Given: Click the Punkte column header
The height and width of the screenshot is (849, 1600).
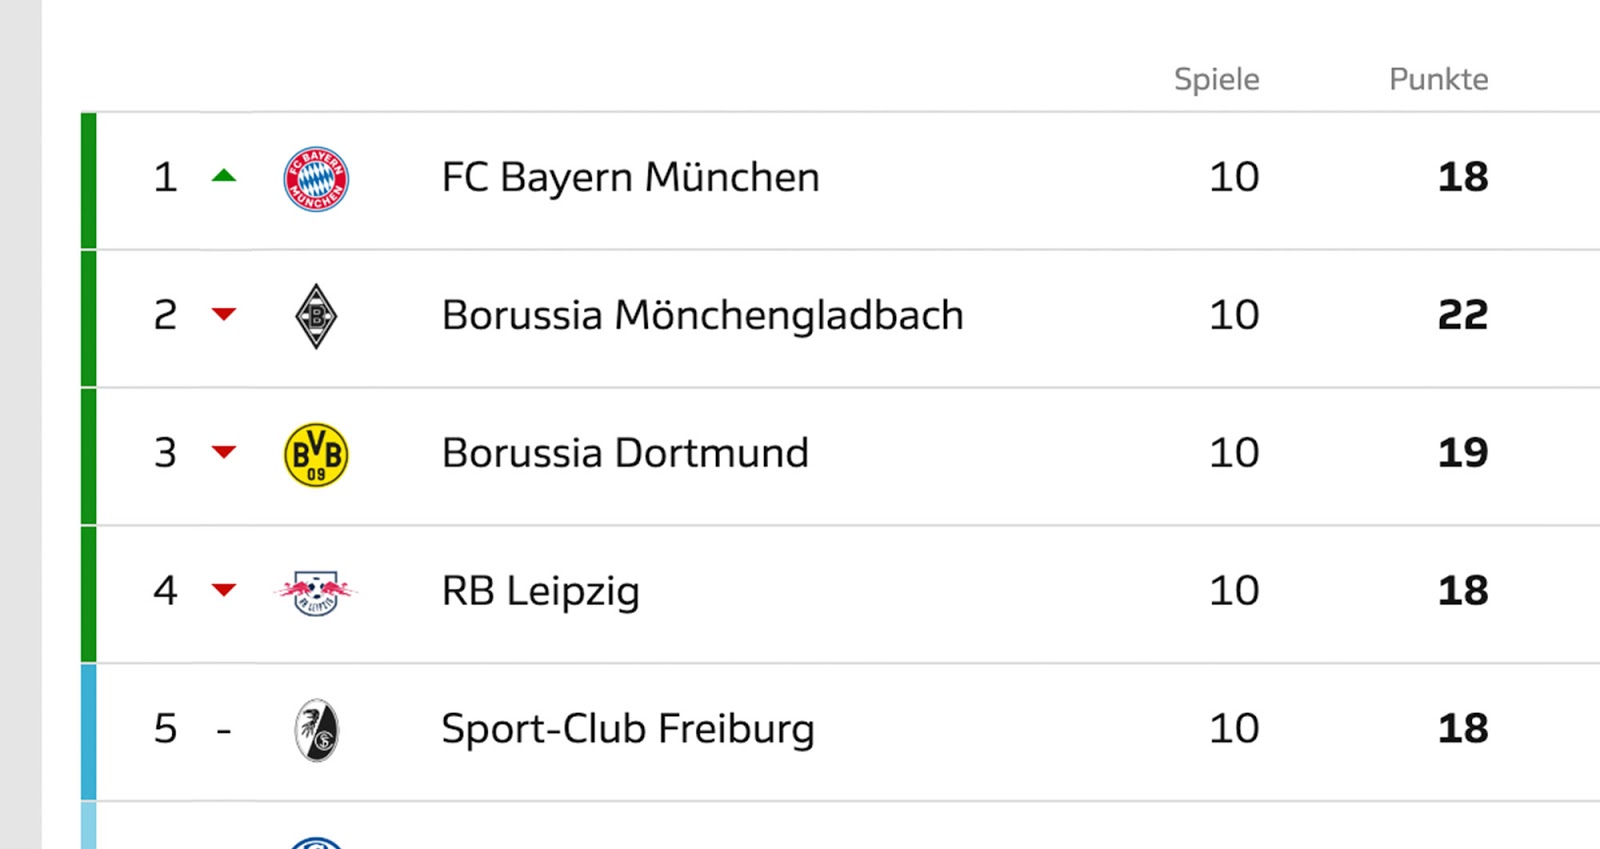Looking at the screenshot, I should click(1438, 79).
